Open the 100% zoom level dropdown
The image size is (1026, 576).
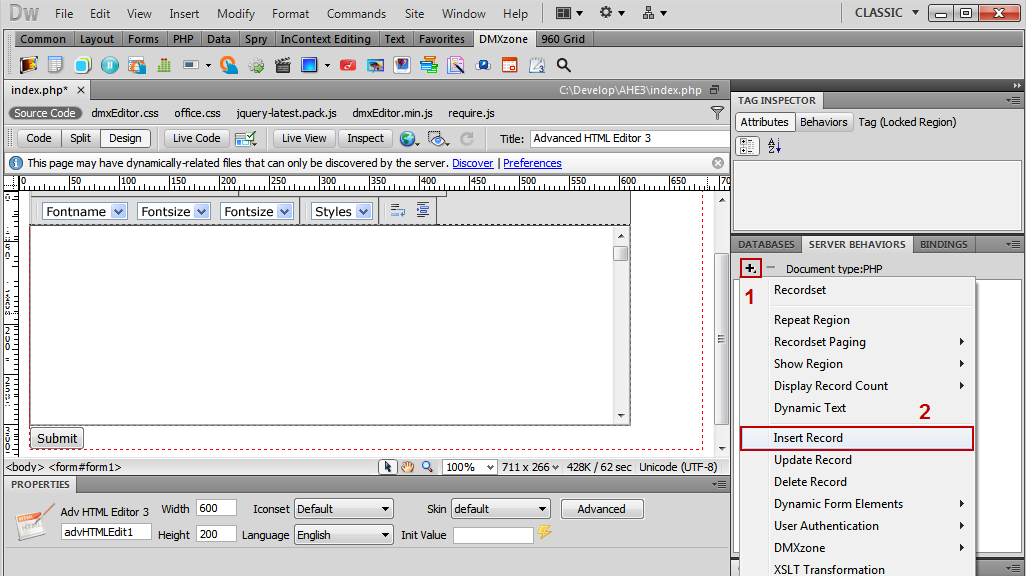point(469,467)
